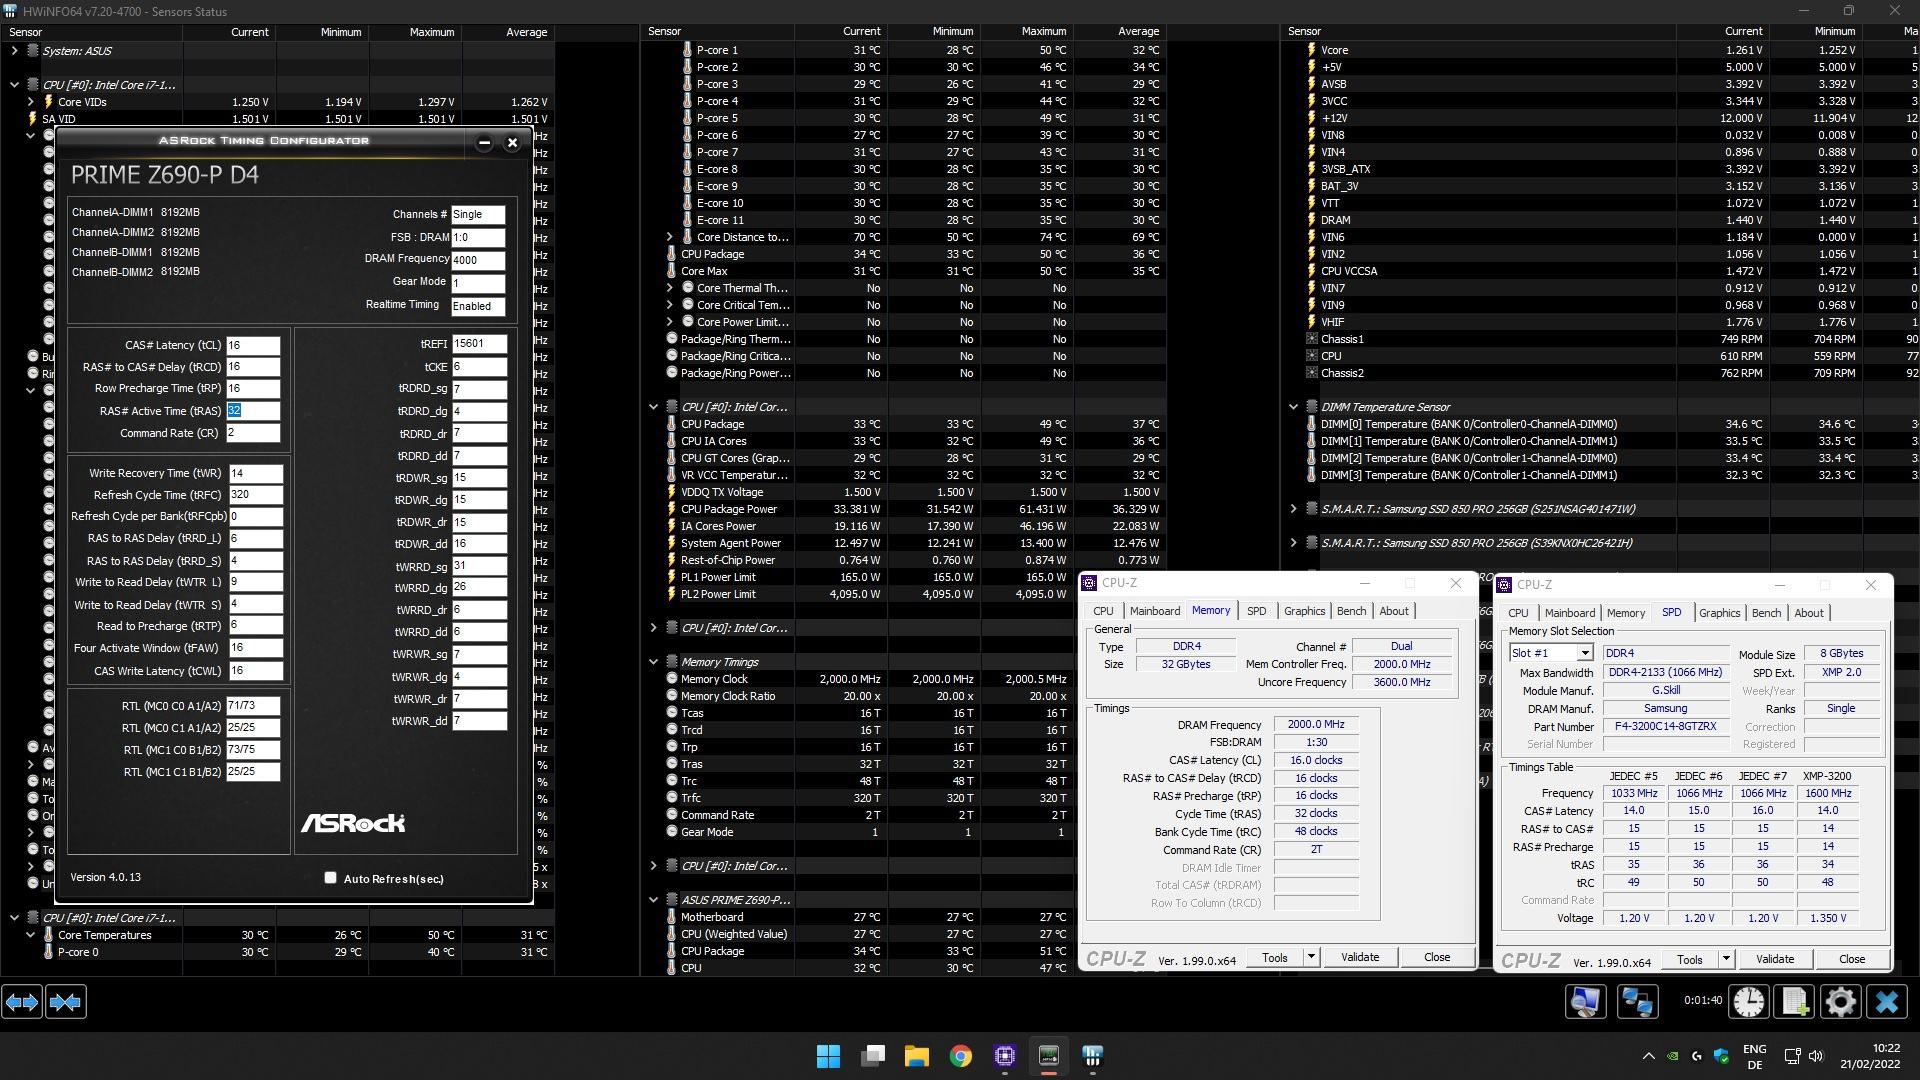
Task: Click the start logging sheet icon
Action: [1795, 1001]
